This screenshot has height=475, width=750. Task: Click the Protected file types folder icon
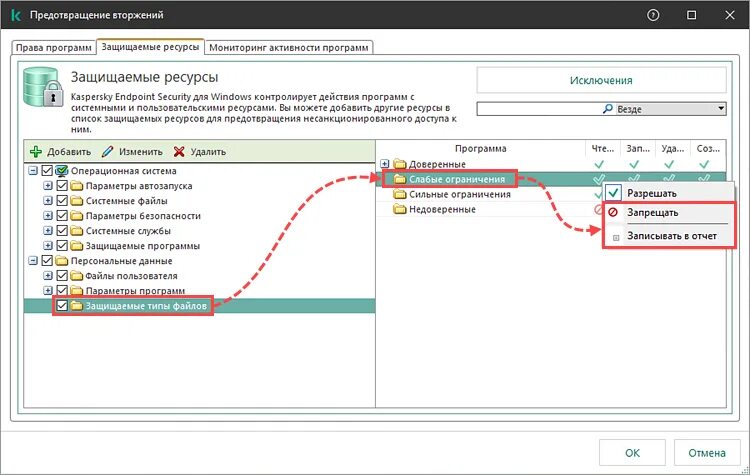[x=77, y=305]
